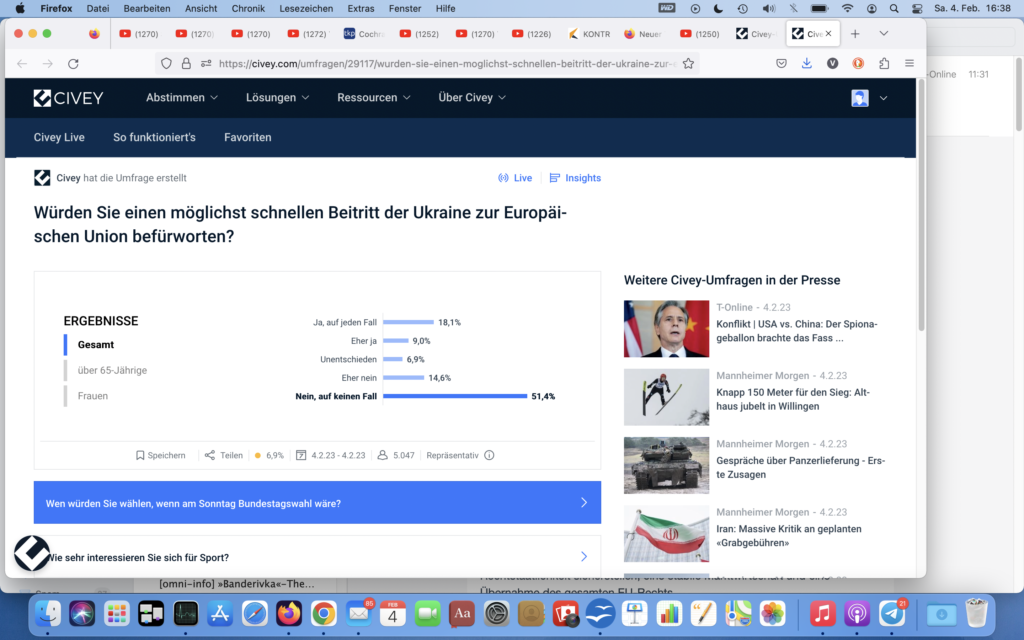Screen dimensions: 1024x640
Task: Select the über 65-Jährige filter
Action: tap(112, 370)
